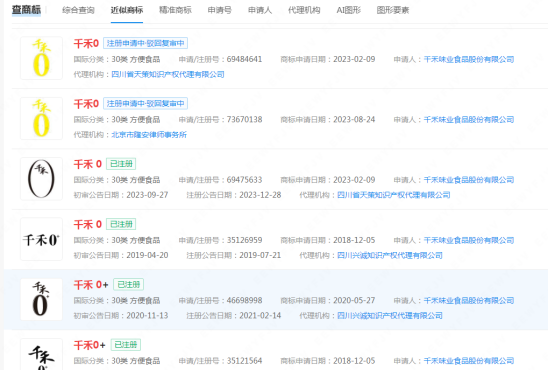Click 已注册 status tag for 69475633

(121, 164)
